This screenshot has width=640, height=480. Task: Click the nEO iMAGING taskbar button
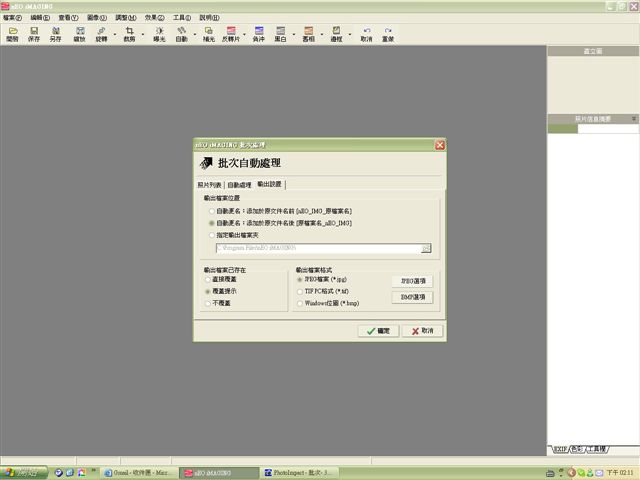(x=220, y=473)
